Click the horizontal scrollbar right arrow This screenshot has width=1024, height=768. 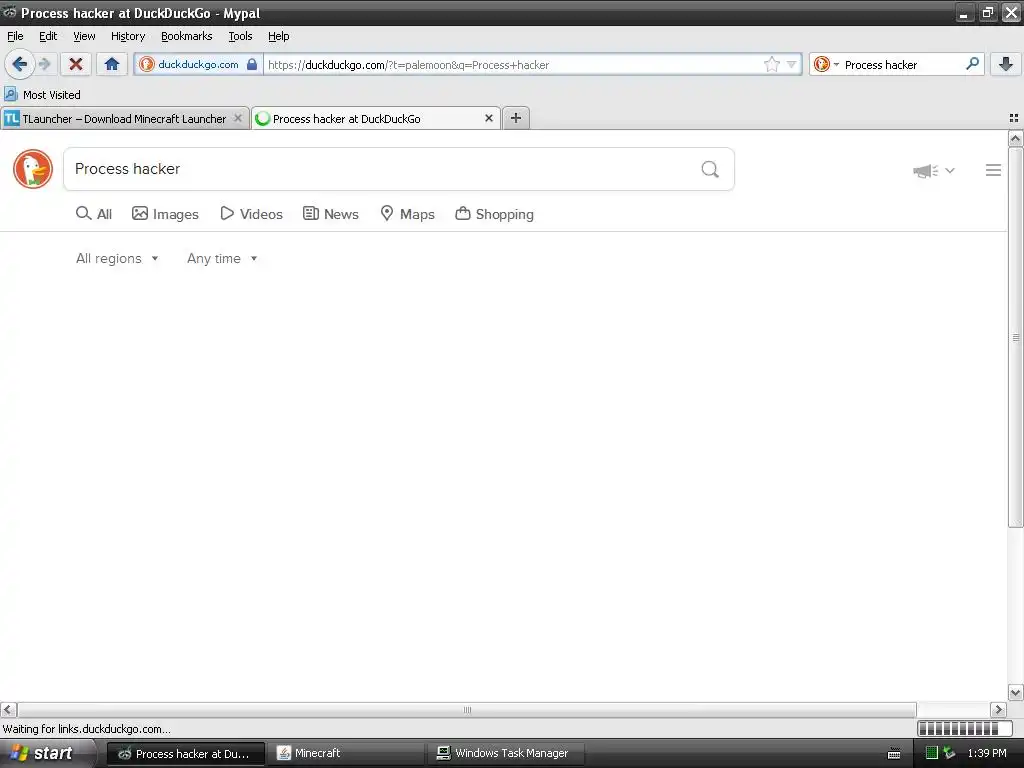point(999,709)
